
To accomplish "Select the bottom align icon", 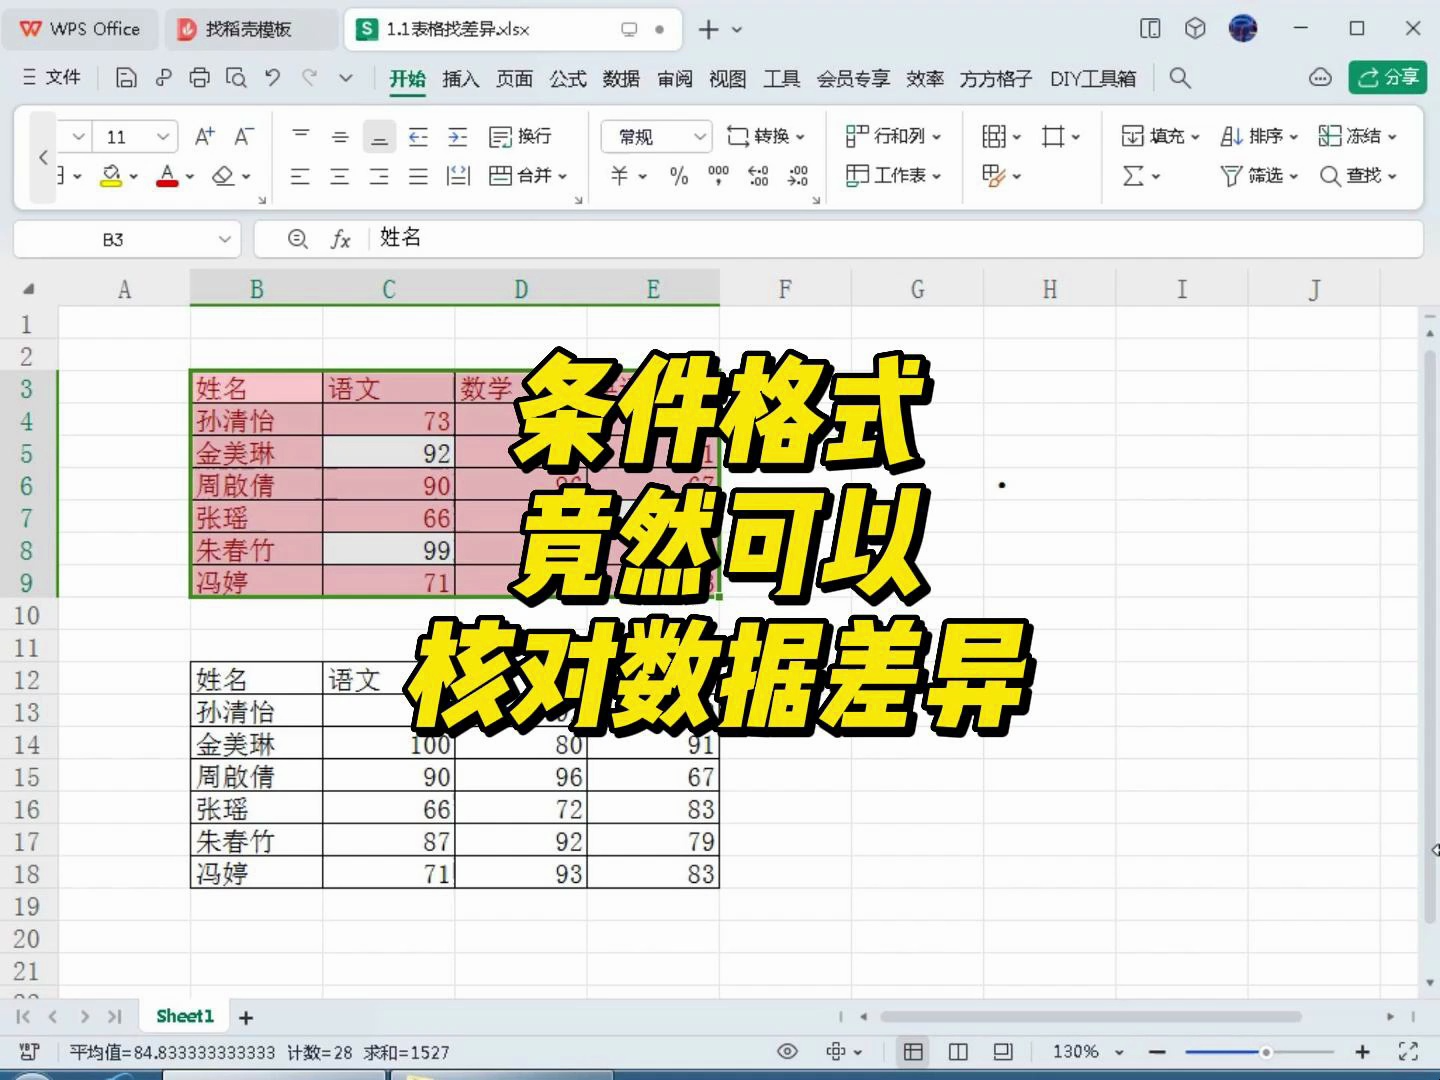I will pos(379,137).
